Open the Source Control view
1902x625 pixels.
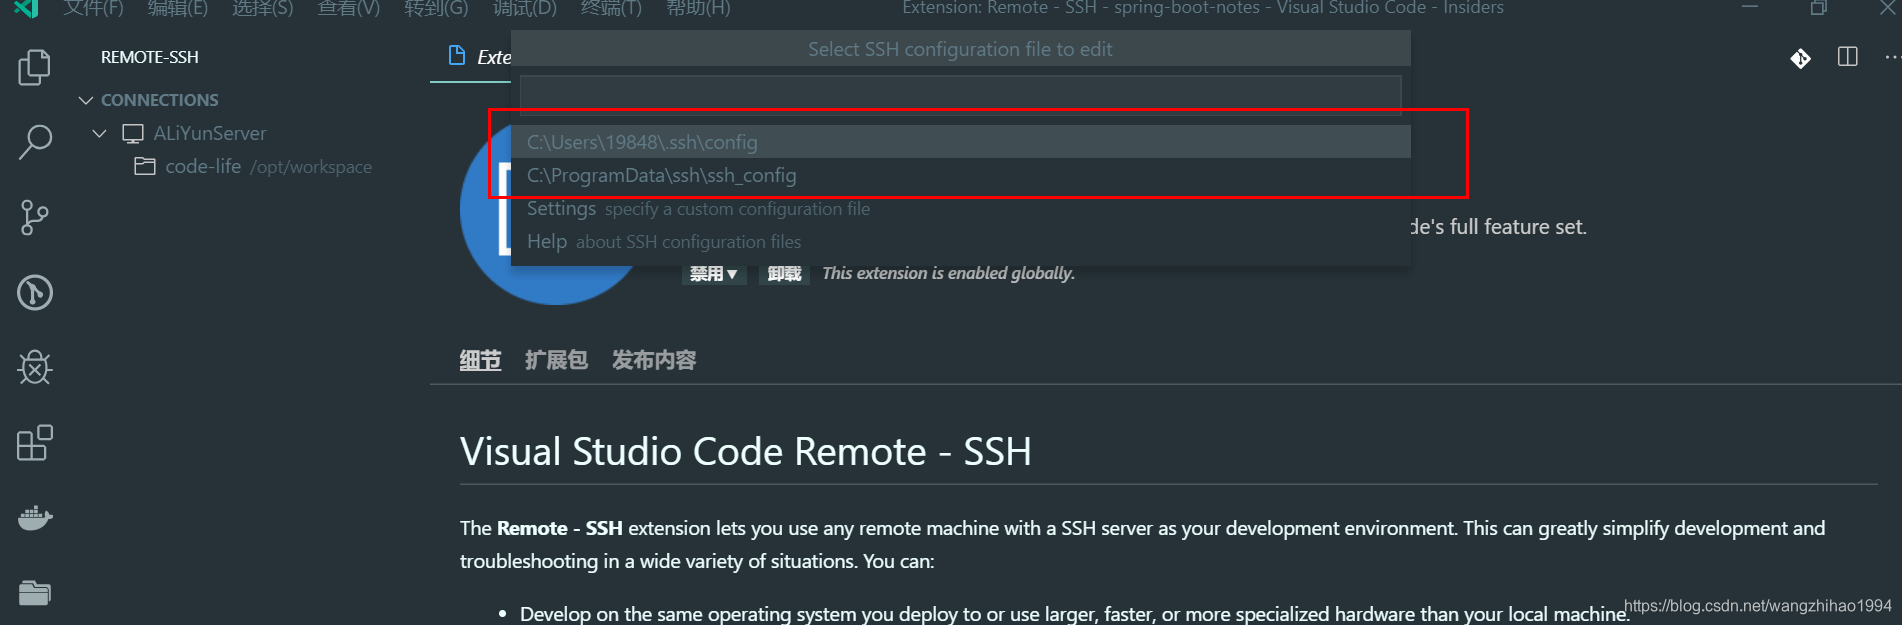click(x=34, y=217)
